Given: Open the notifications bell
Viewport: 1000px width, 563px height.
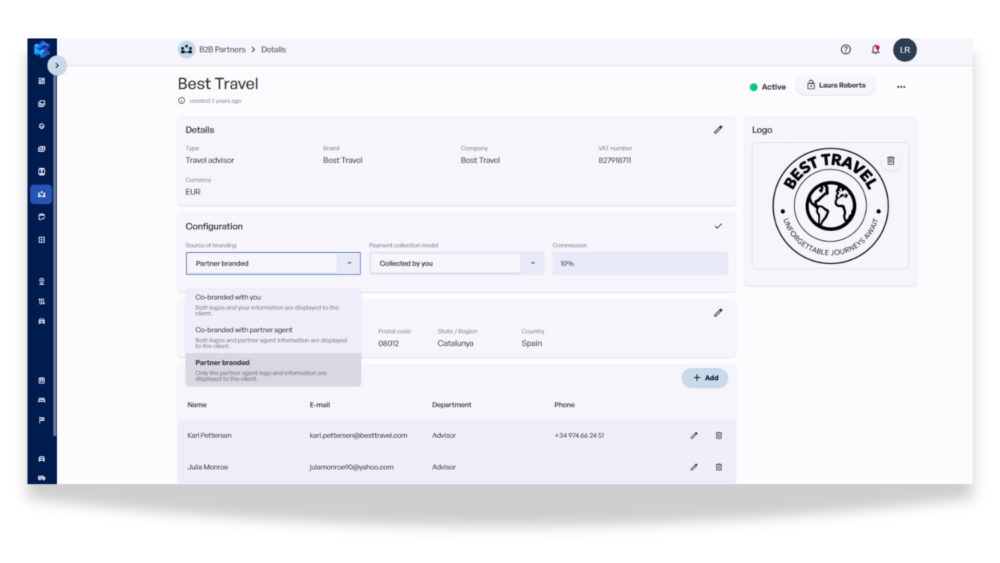Looking at the screenshot, I should [x=876, y=50].
